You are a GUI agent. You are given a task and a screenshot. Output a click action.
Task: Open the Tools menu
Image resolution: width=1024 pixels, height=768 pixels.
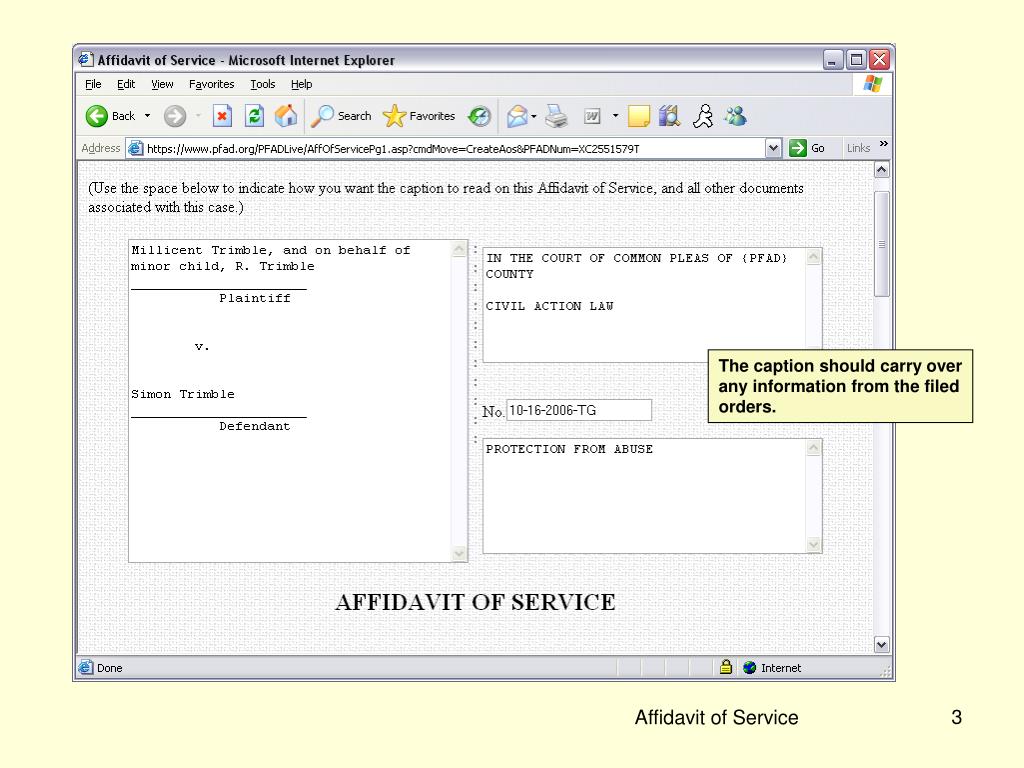(263, 84)
